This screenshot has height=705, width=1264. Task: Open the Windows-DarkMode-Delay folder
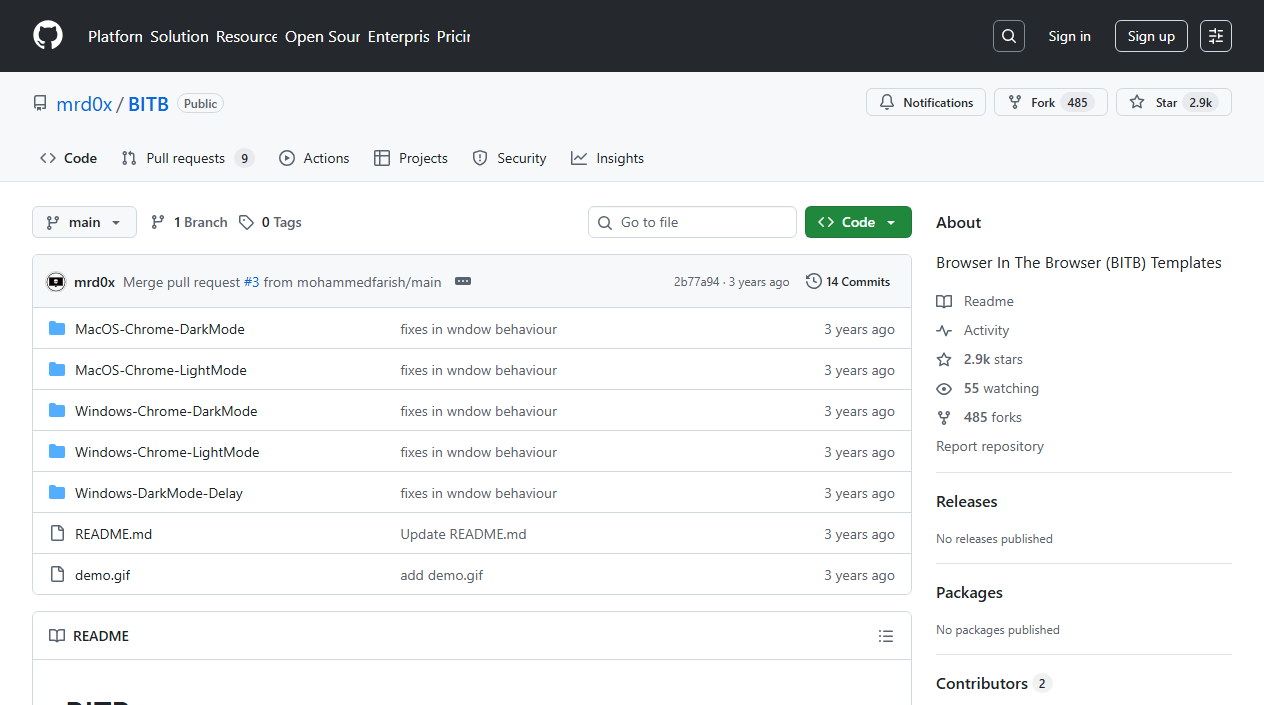click(x=159, y=493)
